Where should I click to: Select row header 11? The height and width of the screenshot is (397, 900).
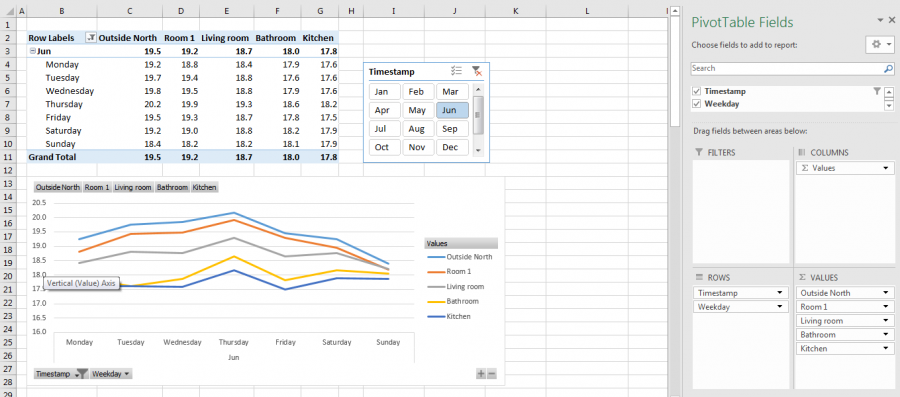tap(7, 157)
